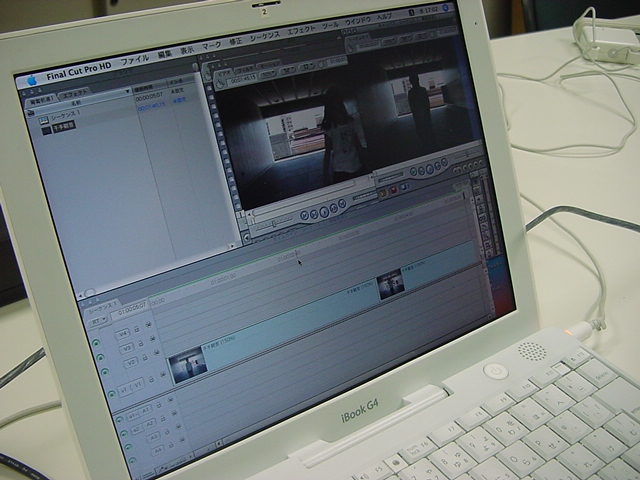Toggle V3 track Auto Select icon

[153, 338]
